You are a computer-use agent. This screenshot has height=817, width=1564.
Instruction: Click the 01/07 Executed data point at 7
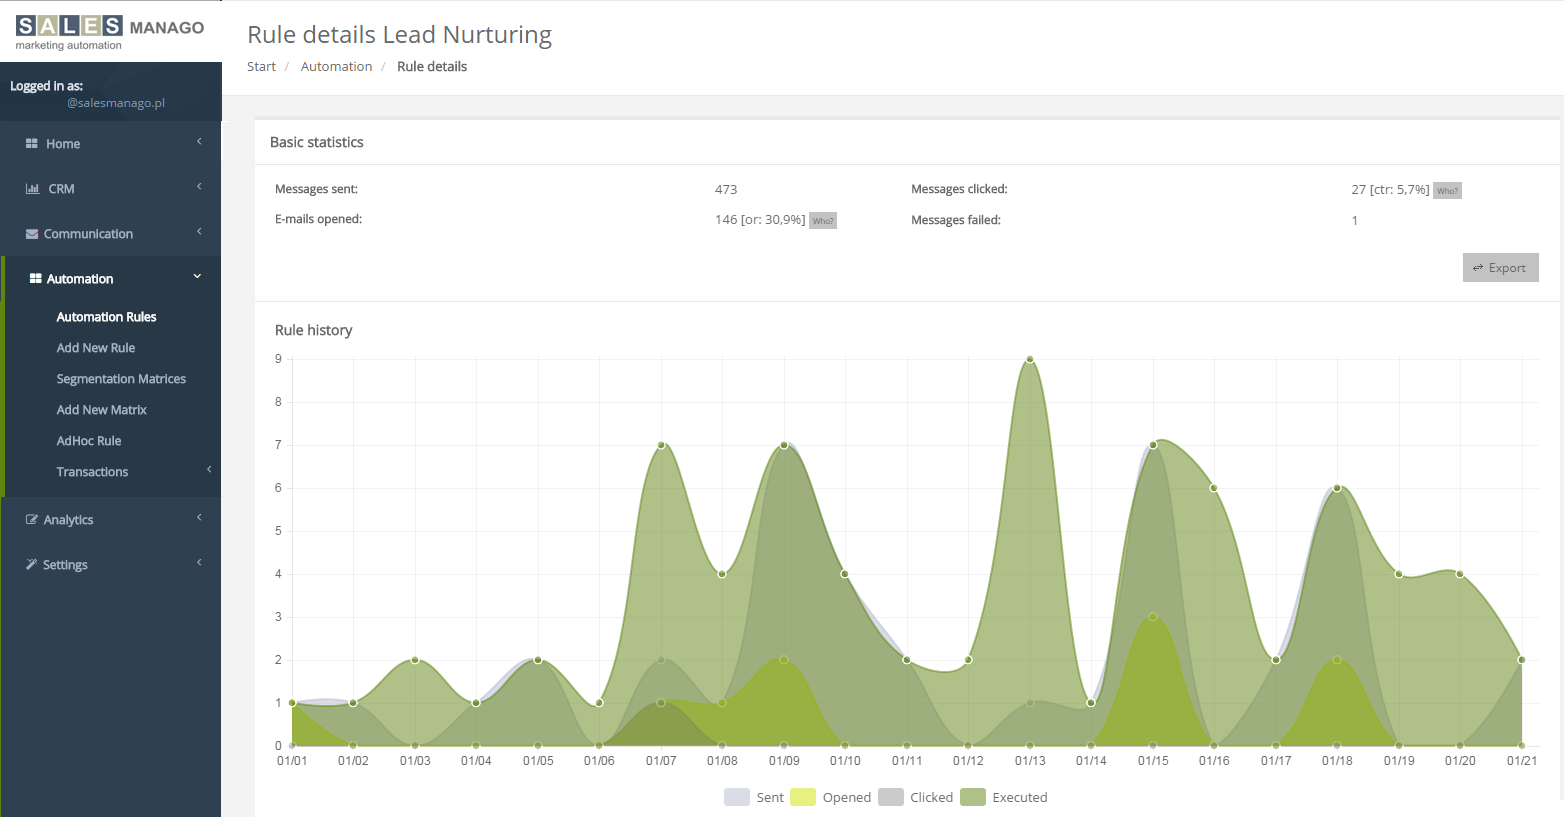[661, 445]
